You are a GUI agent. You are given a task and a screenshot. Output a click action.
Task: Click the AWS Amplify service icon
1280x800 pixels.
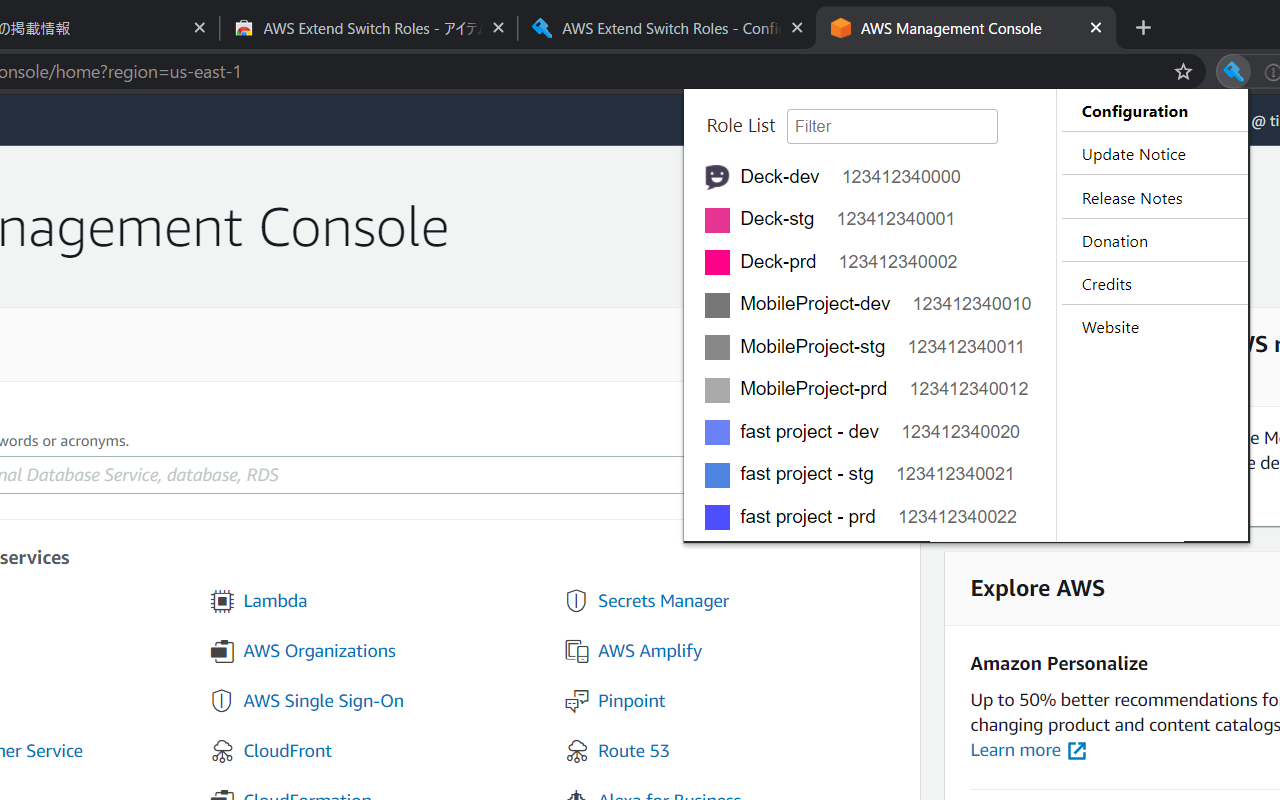(x=577, y=650)
